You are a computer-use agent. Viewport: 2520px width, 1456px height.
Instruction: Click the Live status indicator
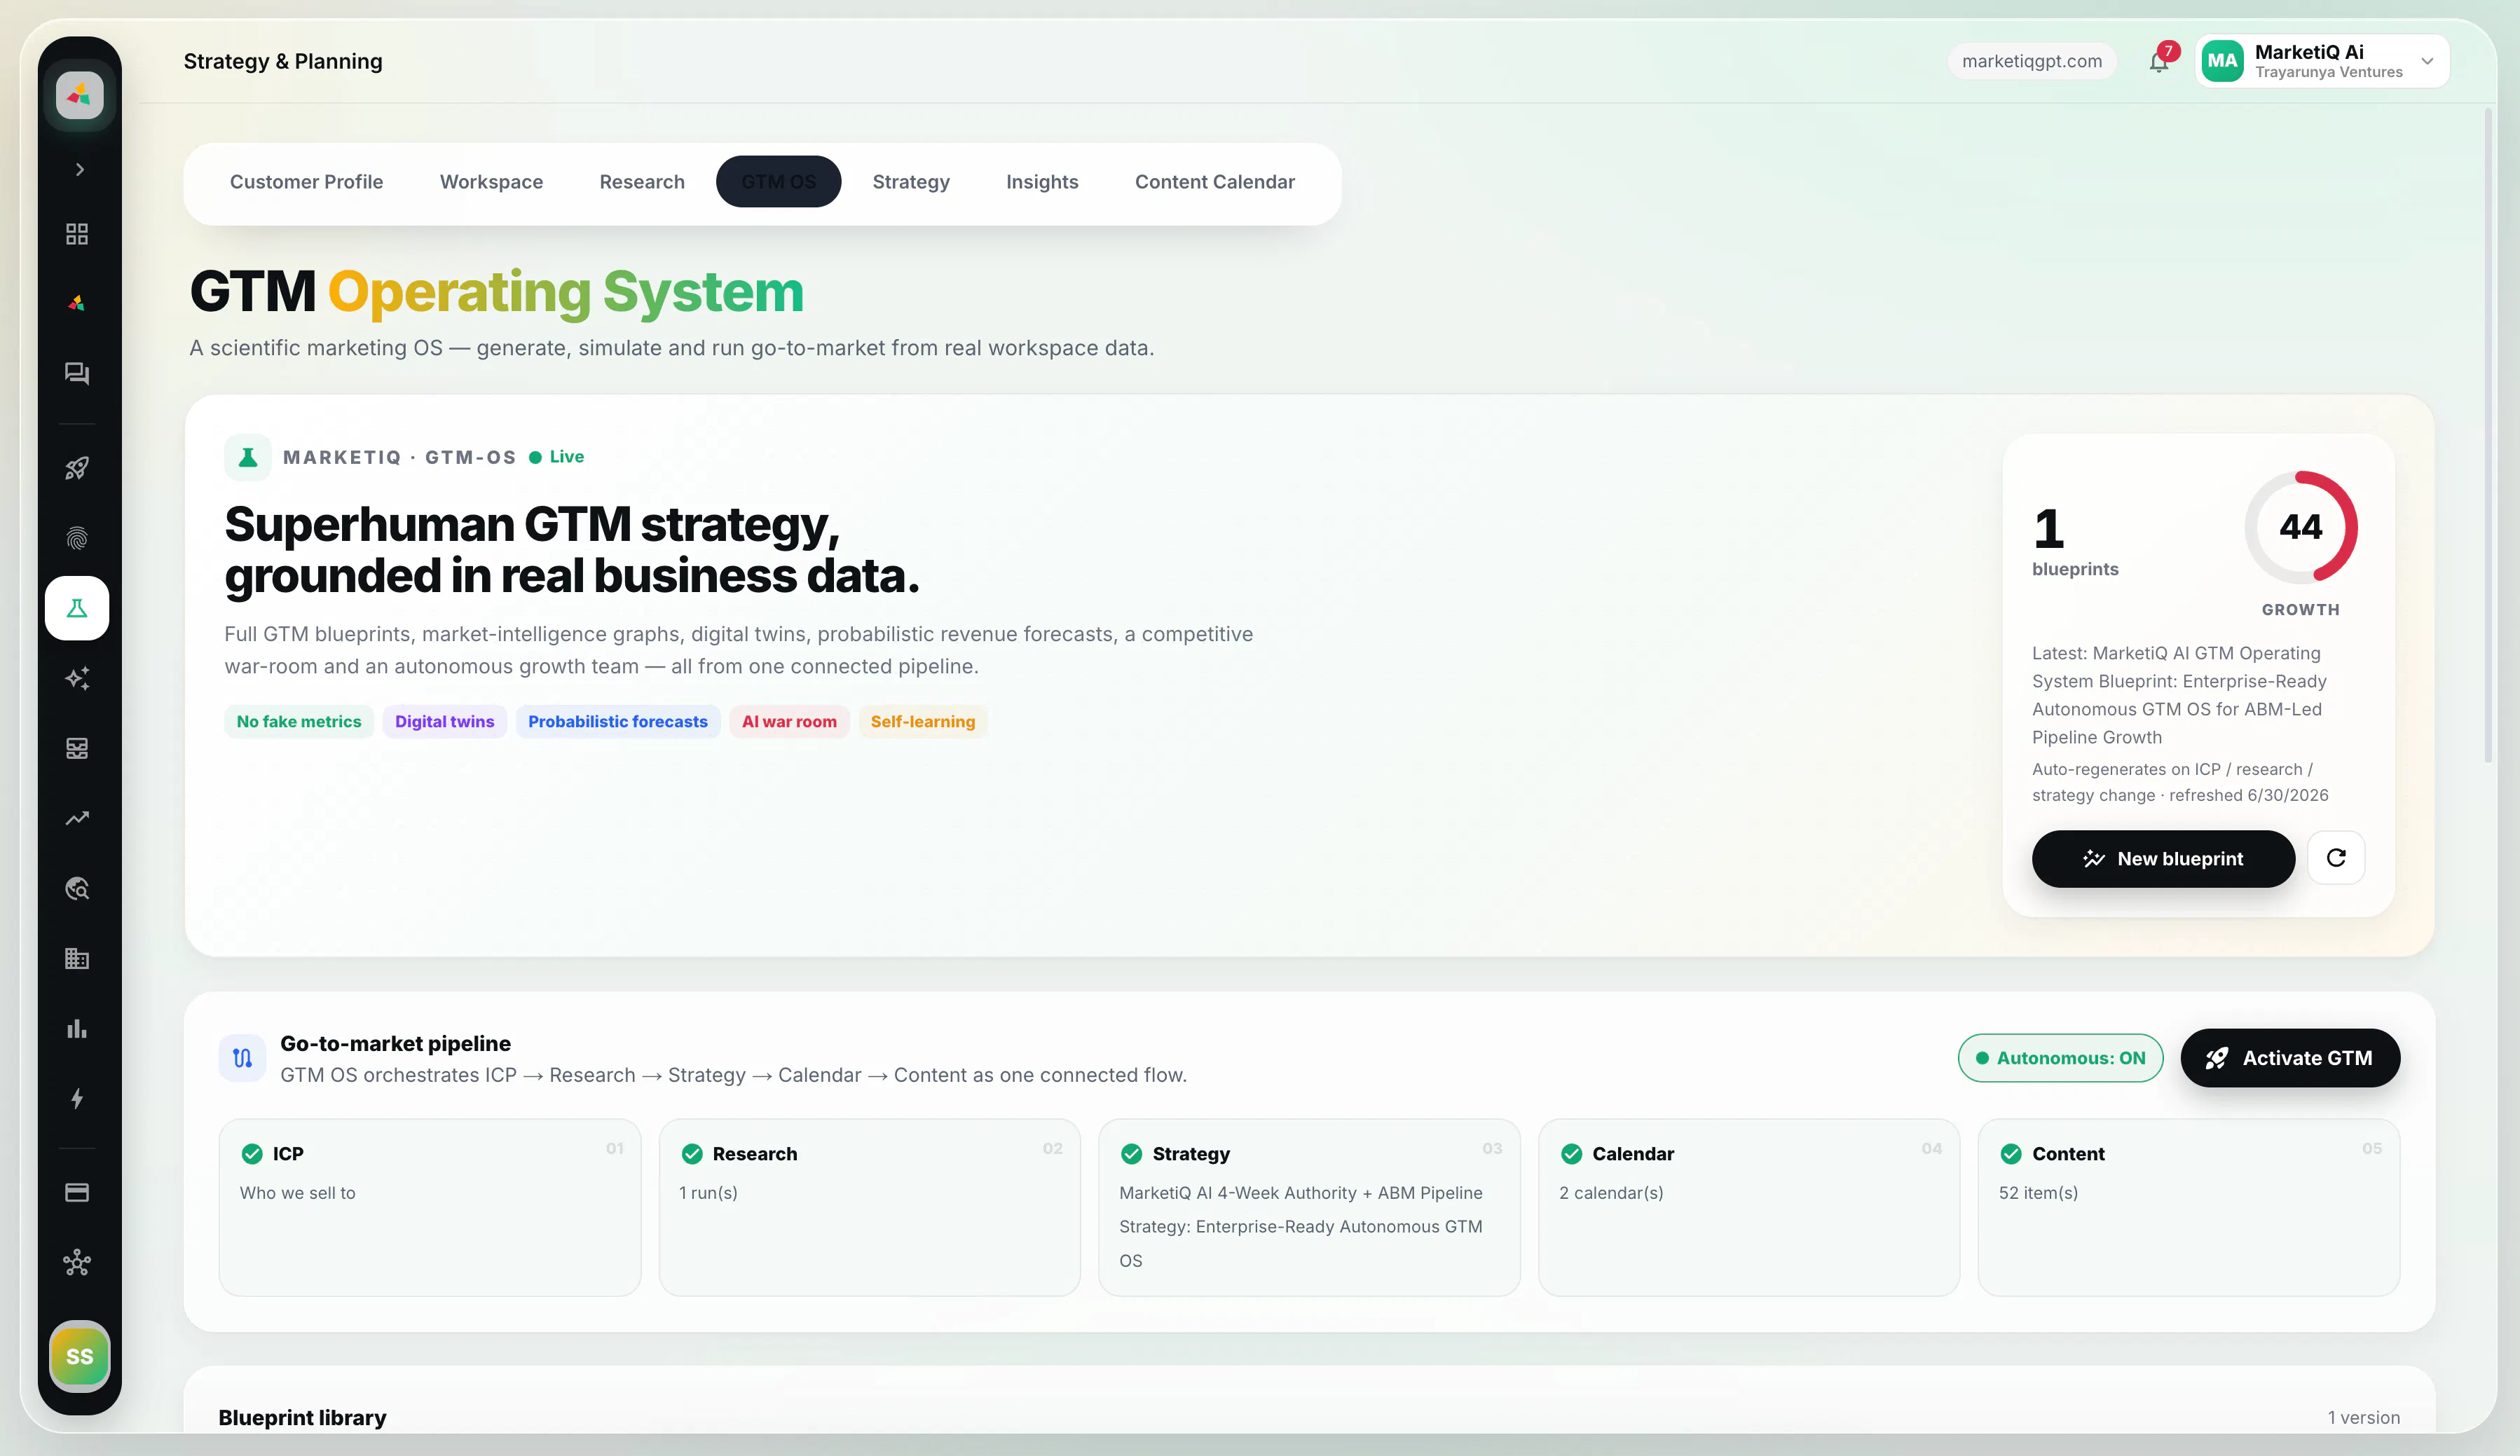tap(556, 457)
